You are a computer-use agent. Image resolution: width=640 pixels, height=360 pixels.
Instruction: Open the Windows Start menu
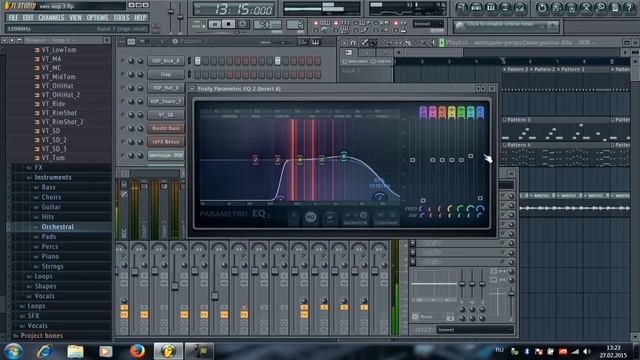[x=13, y=351]
